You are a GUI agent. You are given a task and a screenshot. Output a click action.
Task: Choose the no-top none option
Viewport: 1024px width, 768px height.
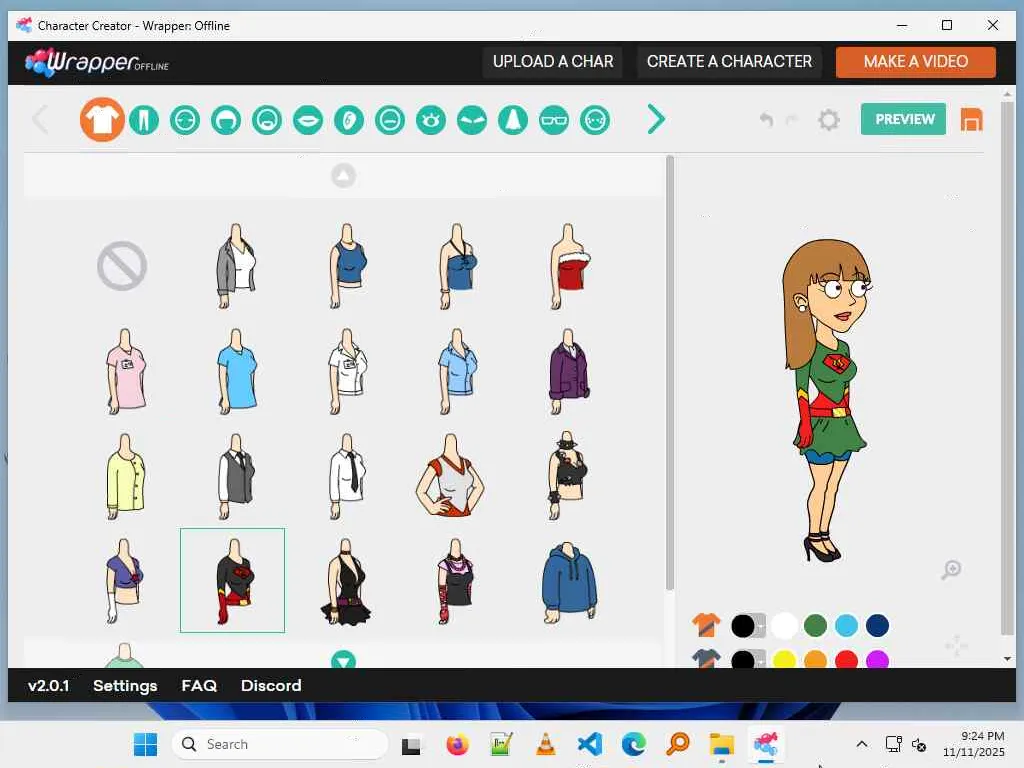point(122,266)
